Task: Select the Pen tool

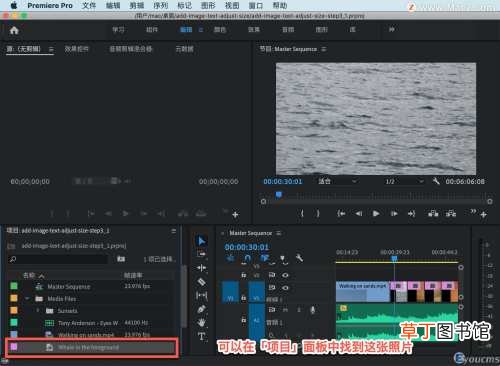Action: (202, 309)
